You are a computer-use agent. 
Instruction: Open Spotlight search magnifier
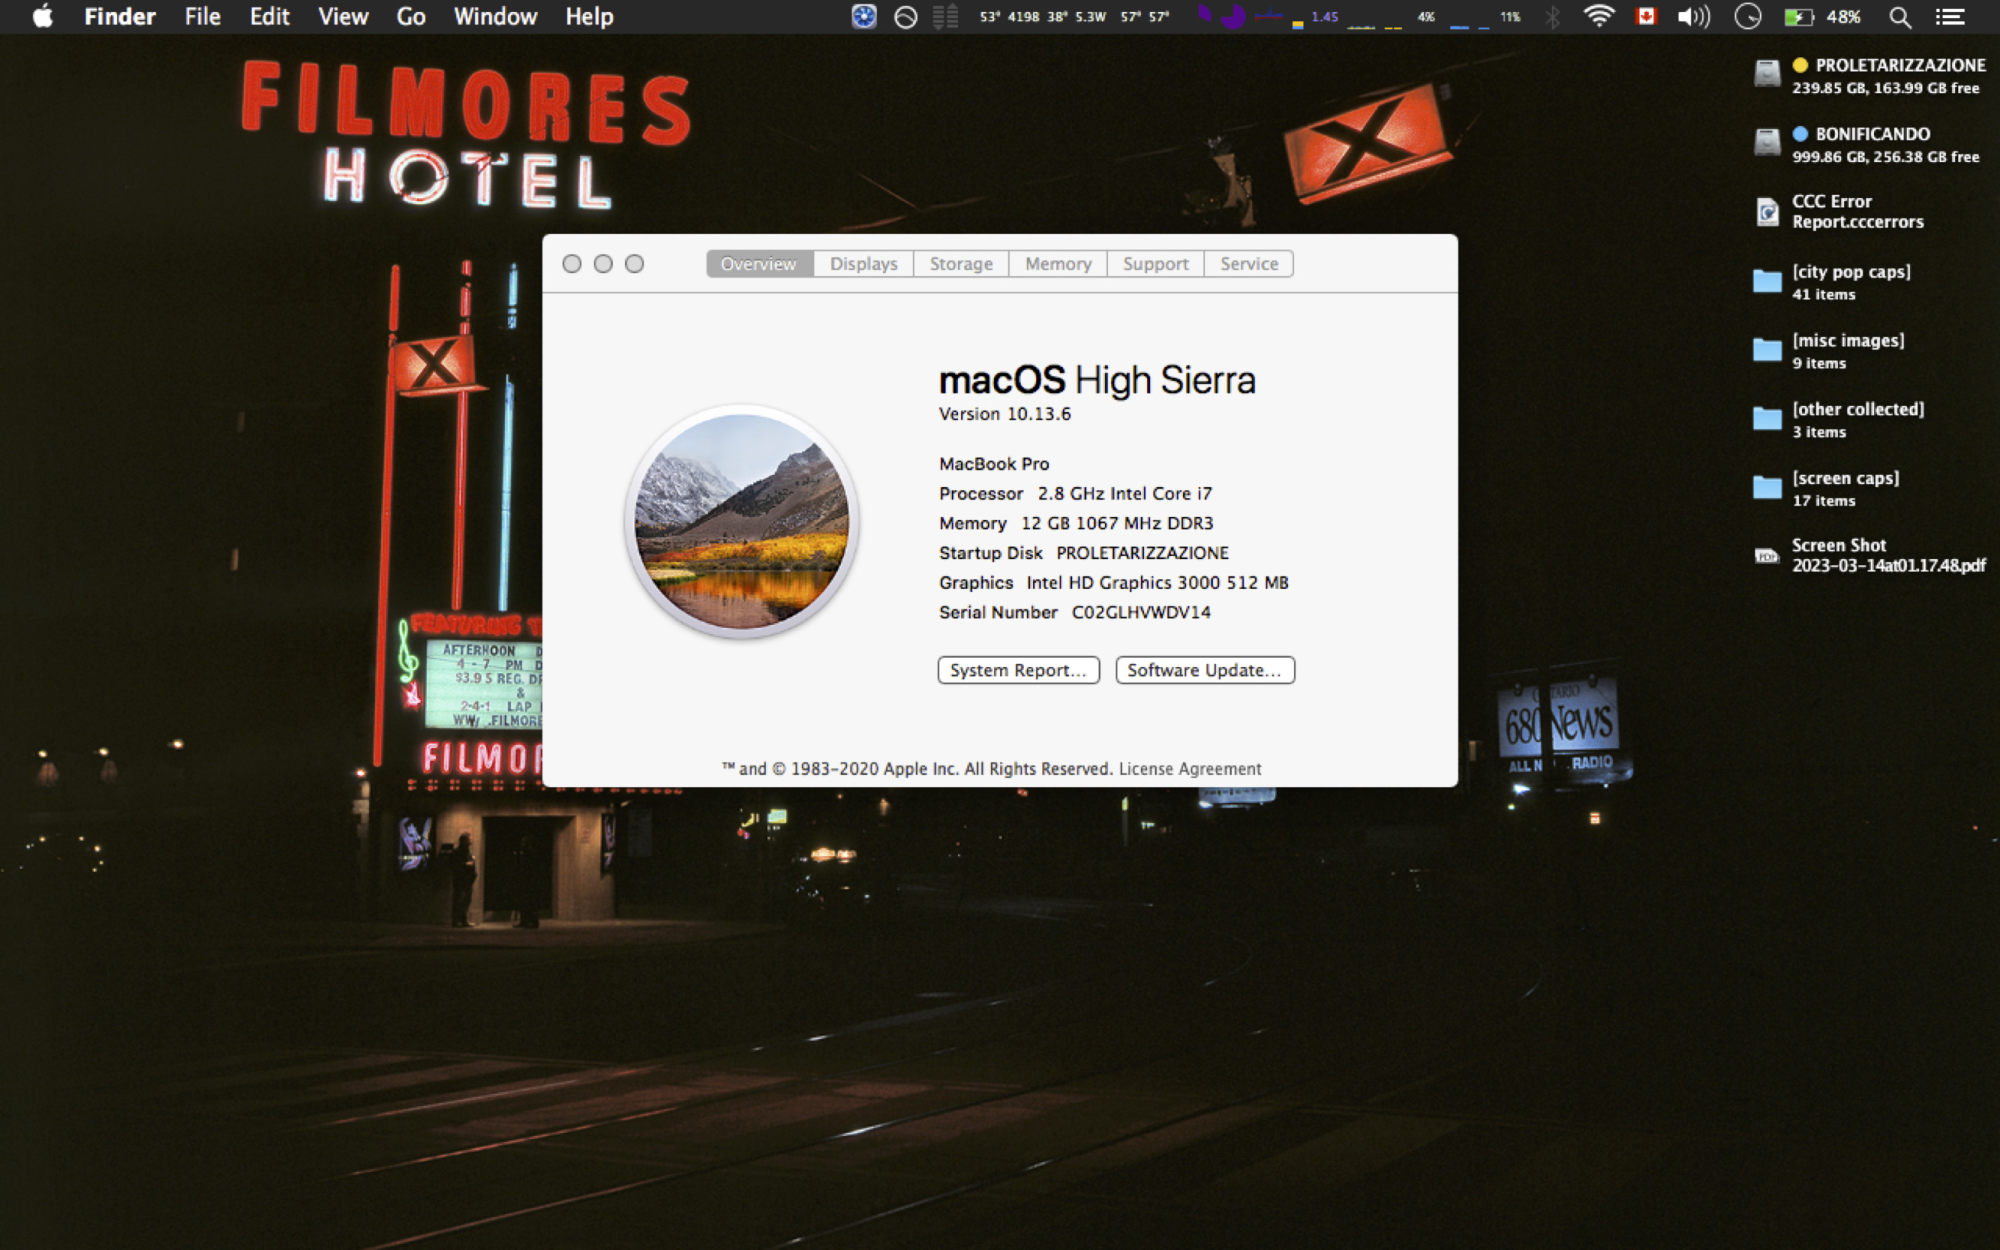(x=1899, y=16)
